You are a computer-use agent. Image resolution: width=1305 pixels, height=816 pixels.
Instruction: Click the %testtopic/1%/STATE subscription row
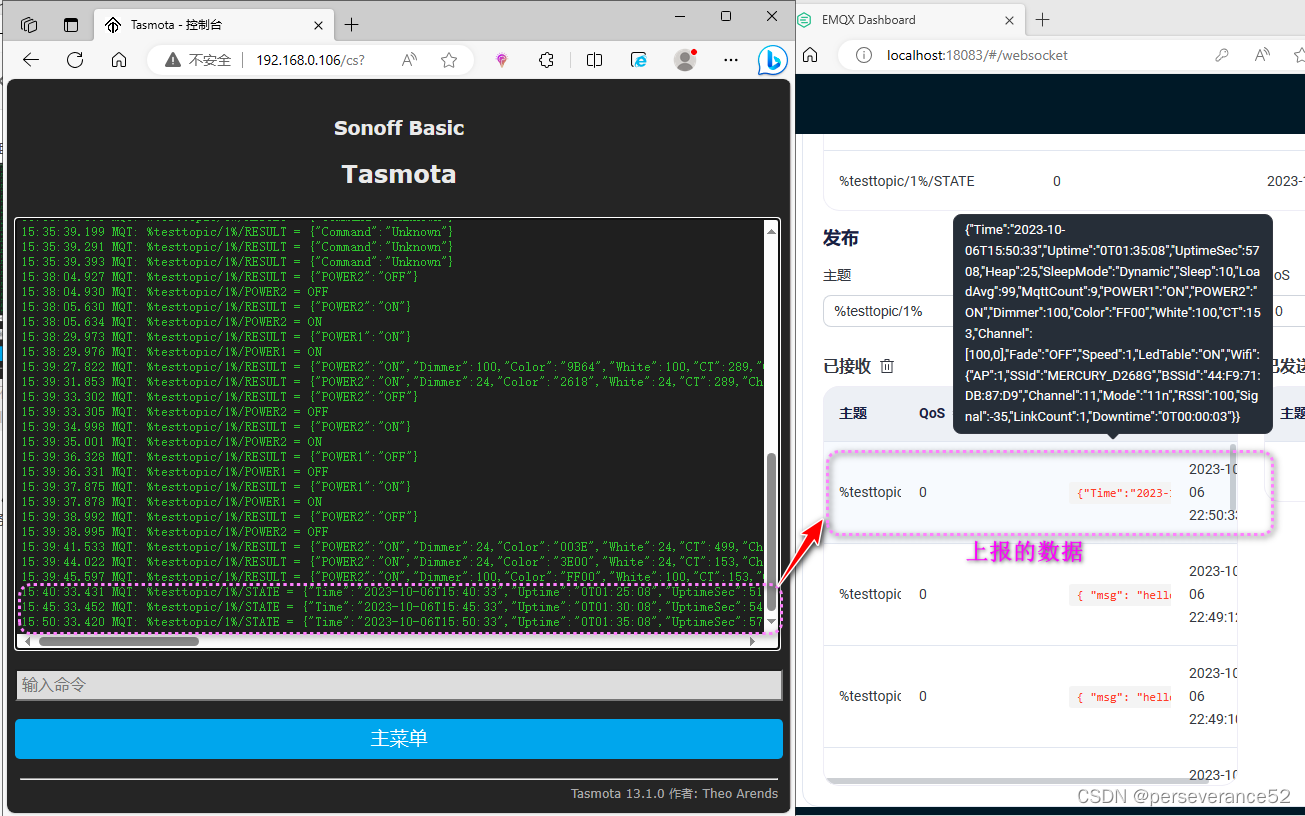click(1064, 181)
